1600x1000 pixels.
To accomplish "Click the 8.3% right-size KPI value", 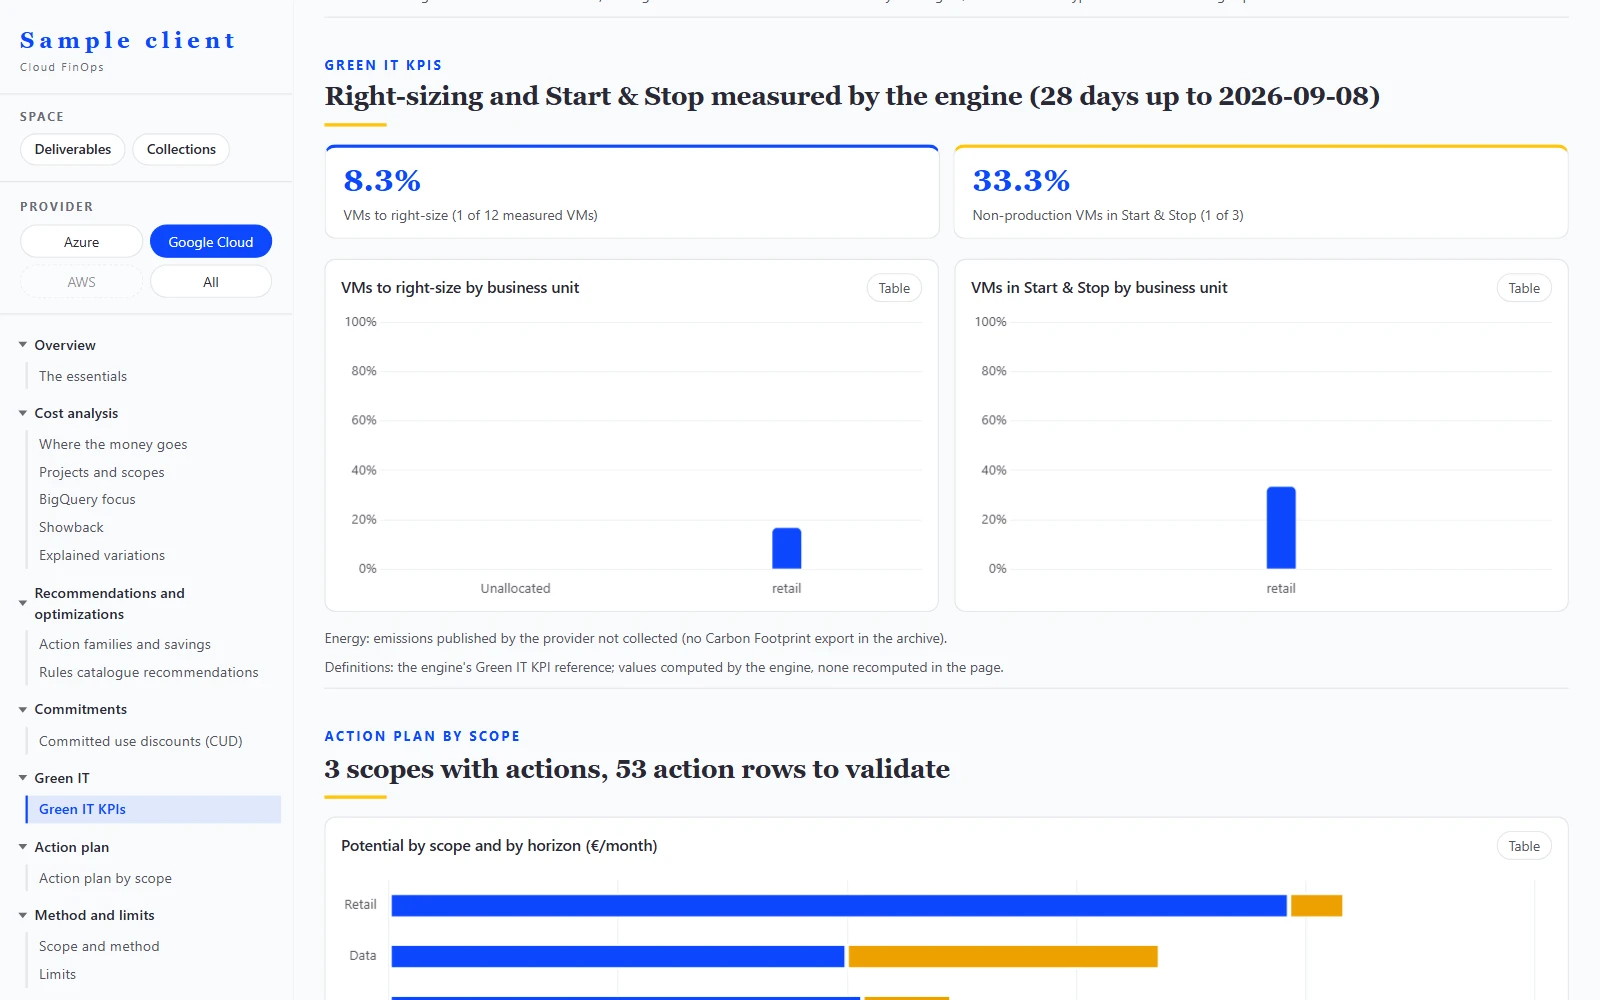I will [x=382, y=181].
